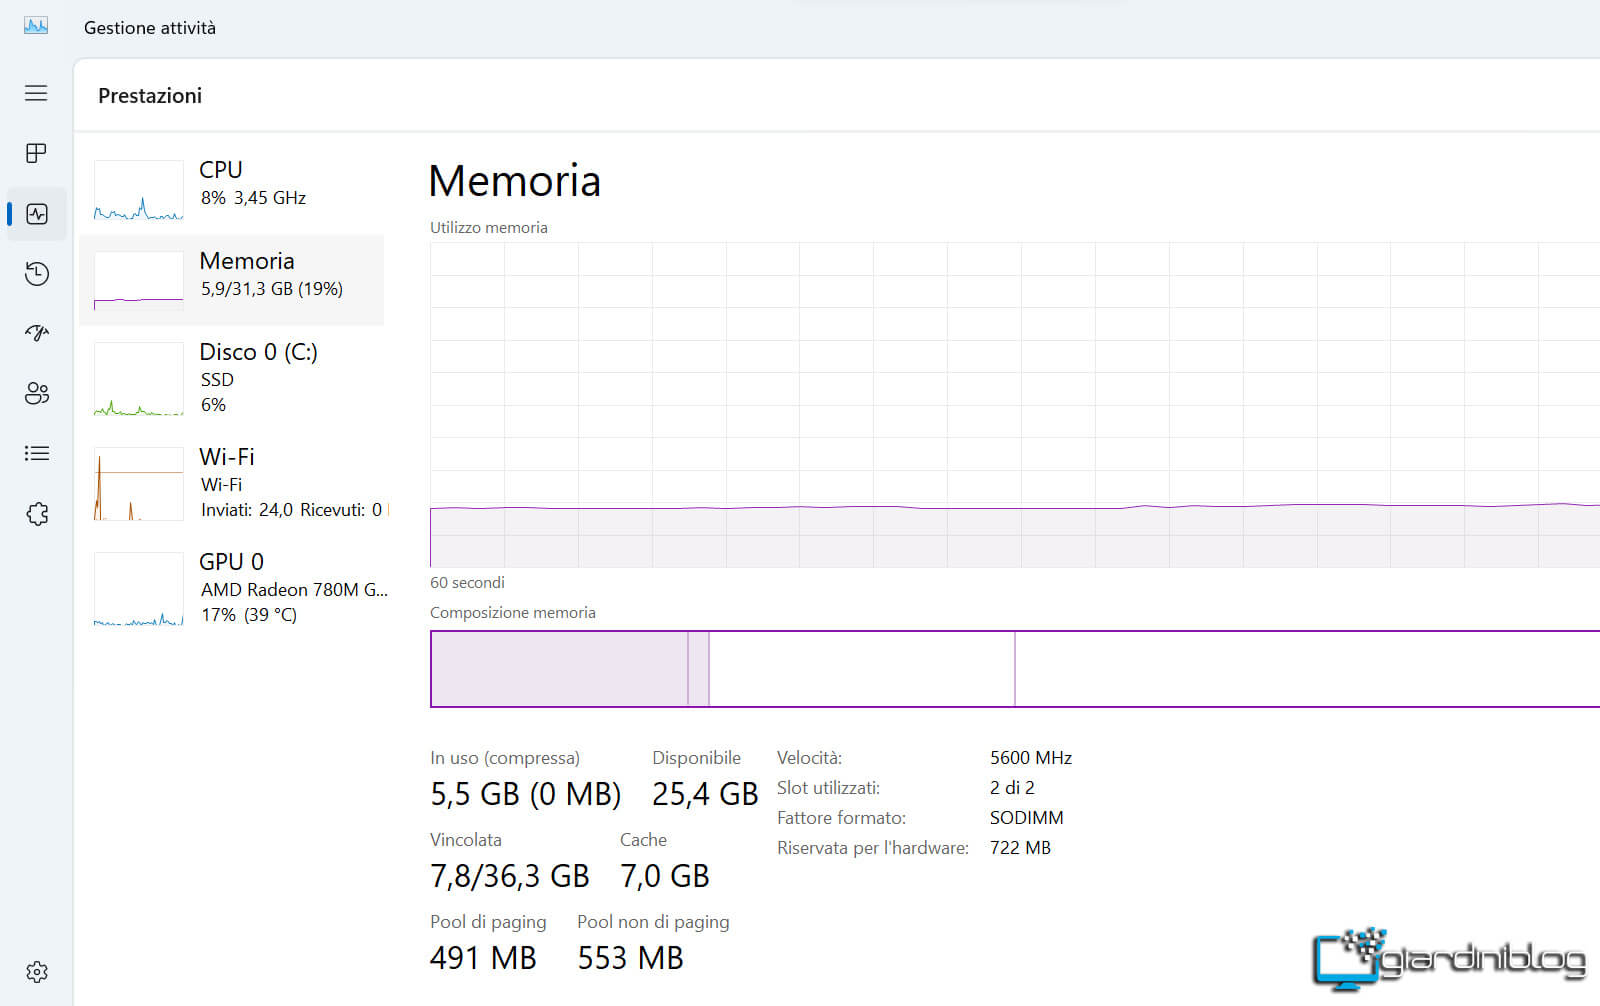
Task: Click the 491 MB paged pool value
Action: point(483,958)
